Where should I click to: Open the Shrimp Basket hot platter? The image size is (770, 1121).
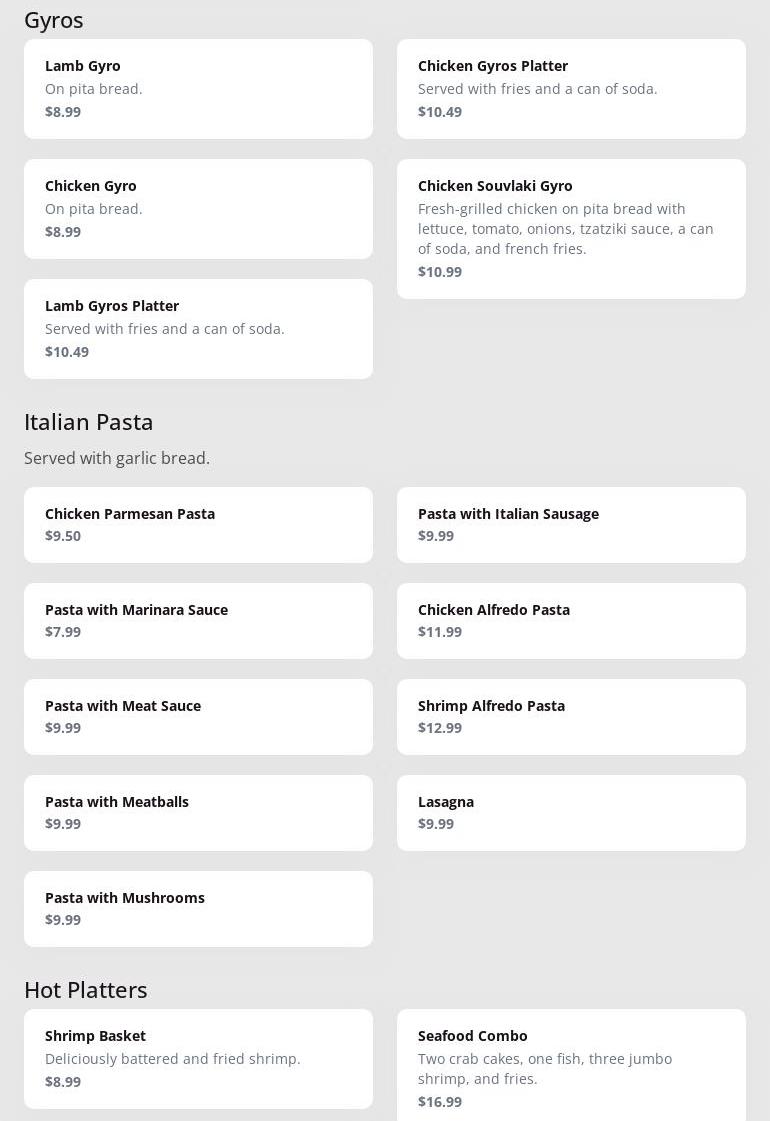[x=198, y=1059]
